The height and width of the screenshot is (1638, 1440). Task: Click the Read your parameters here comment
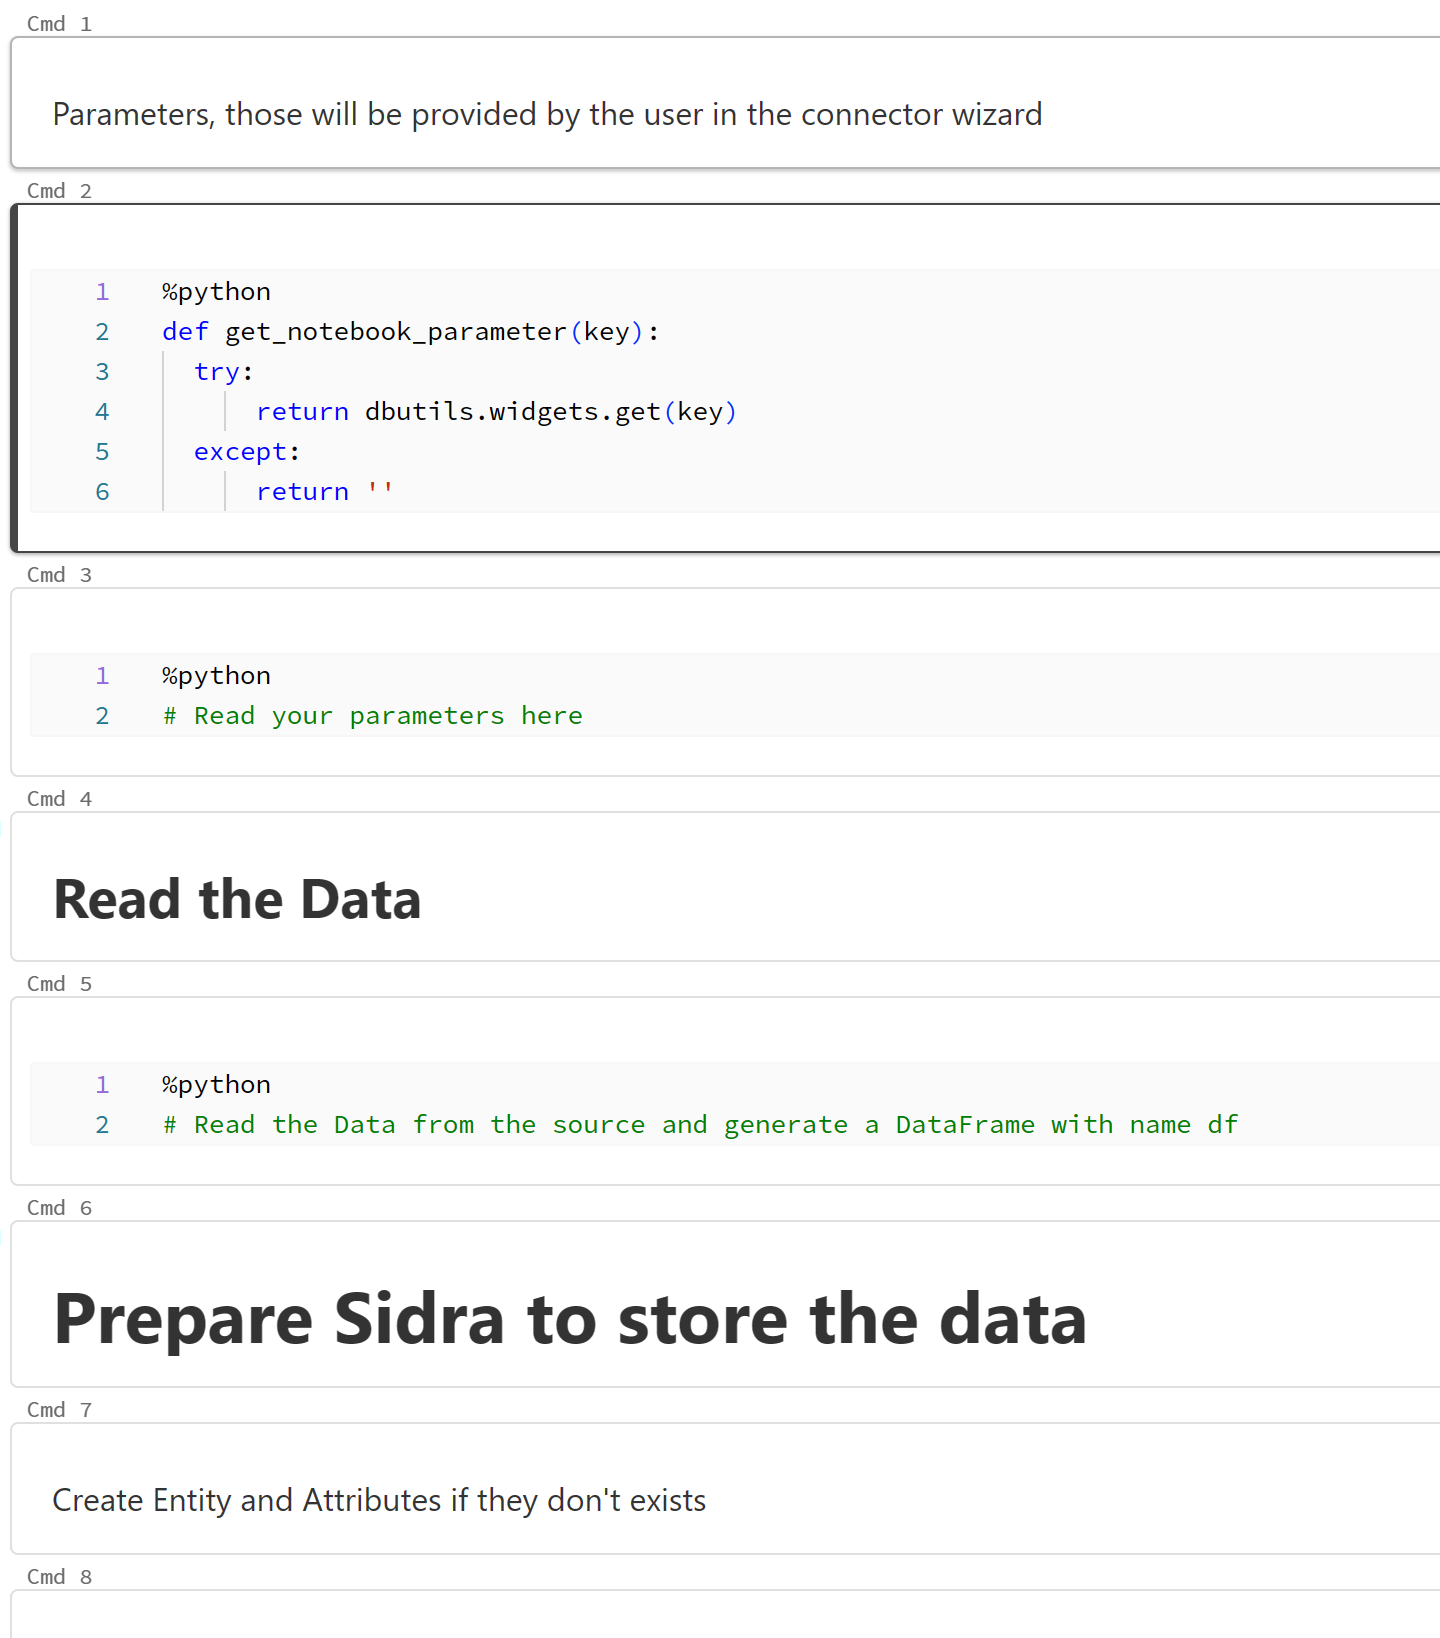373,716
